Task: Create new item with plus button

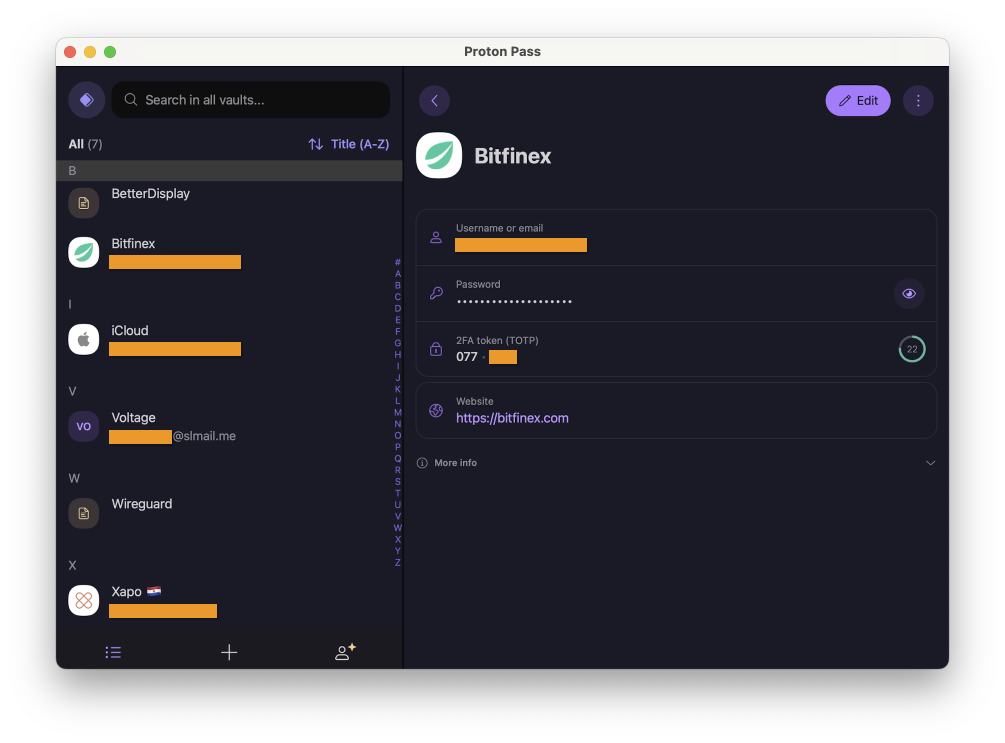Action: pyautogui.click(x=229, y=653)
